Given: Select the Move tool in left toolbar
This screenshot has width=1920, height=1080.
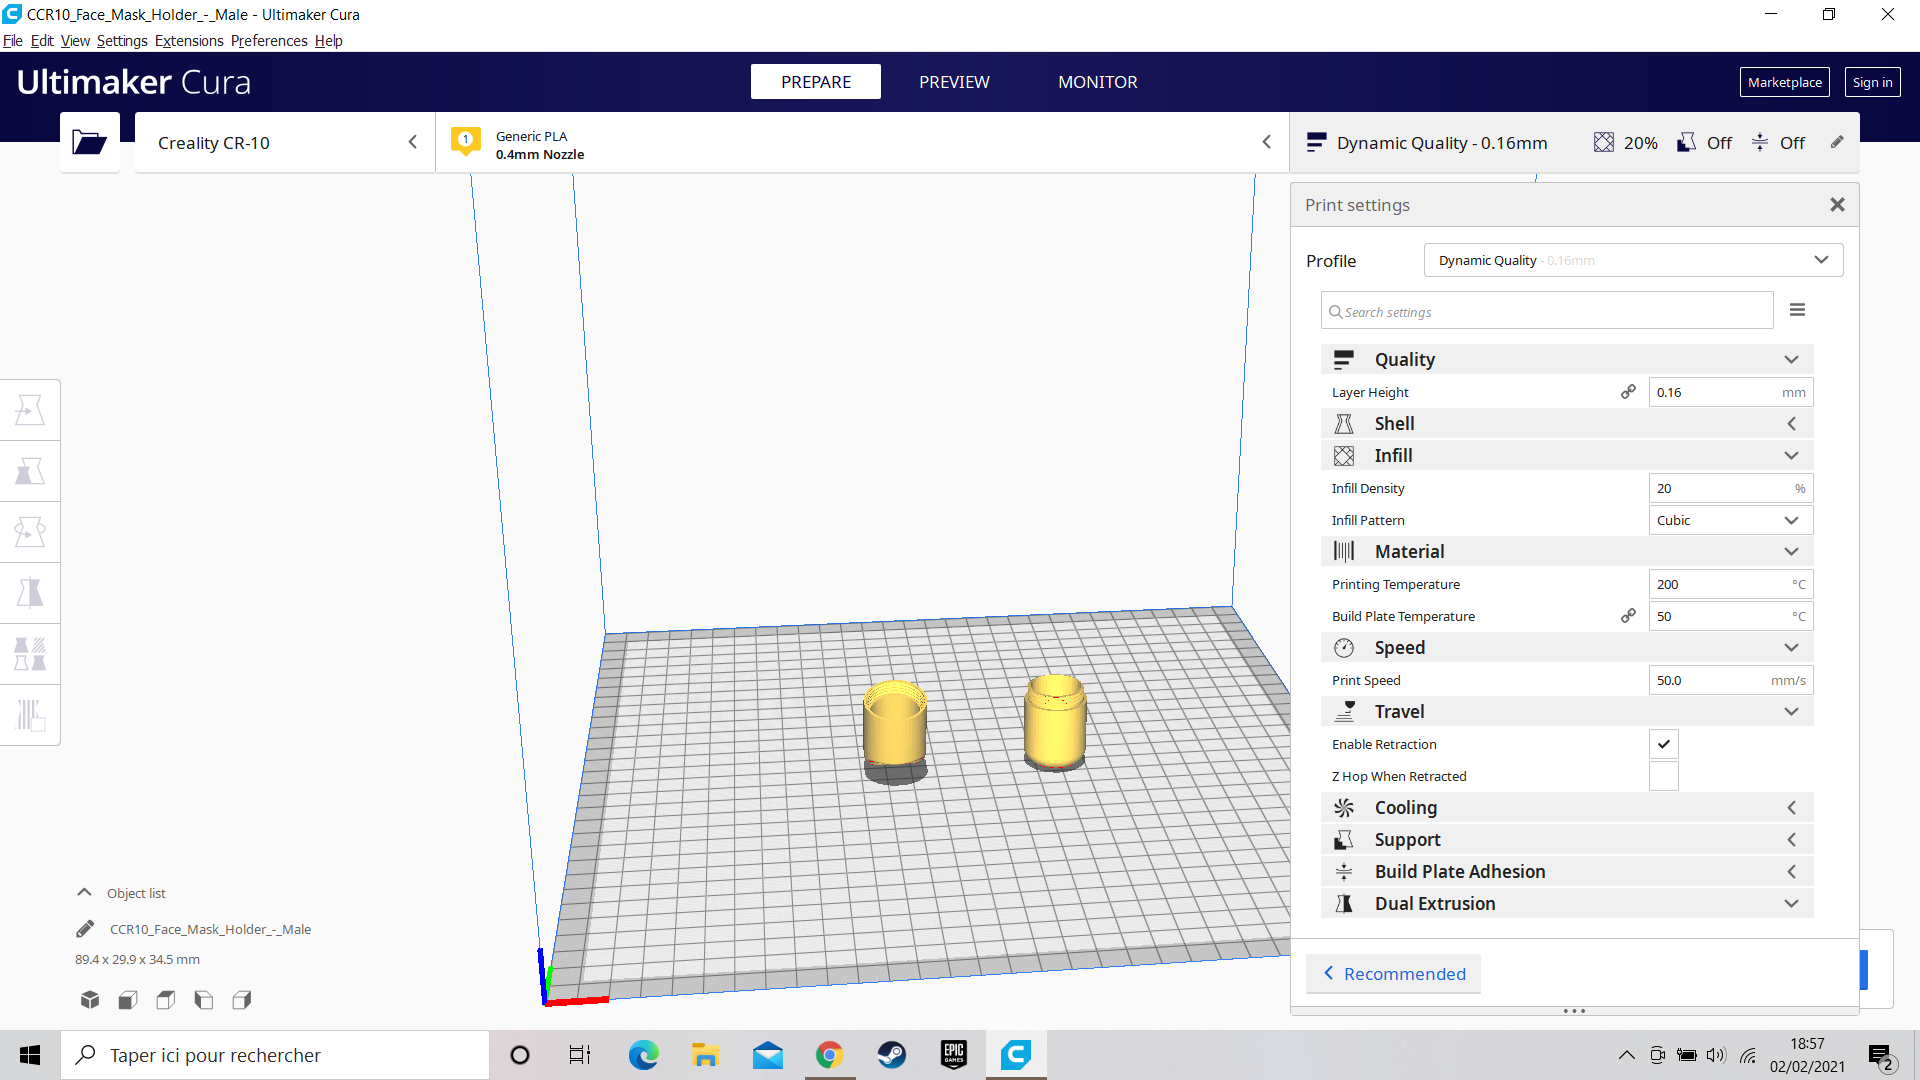Looking at the screenshot, I should [30, 410].
